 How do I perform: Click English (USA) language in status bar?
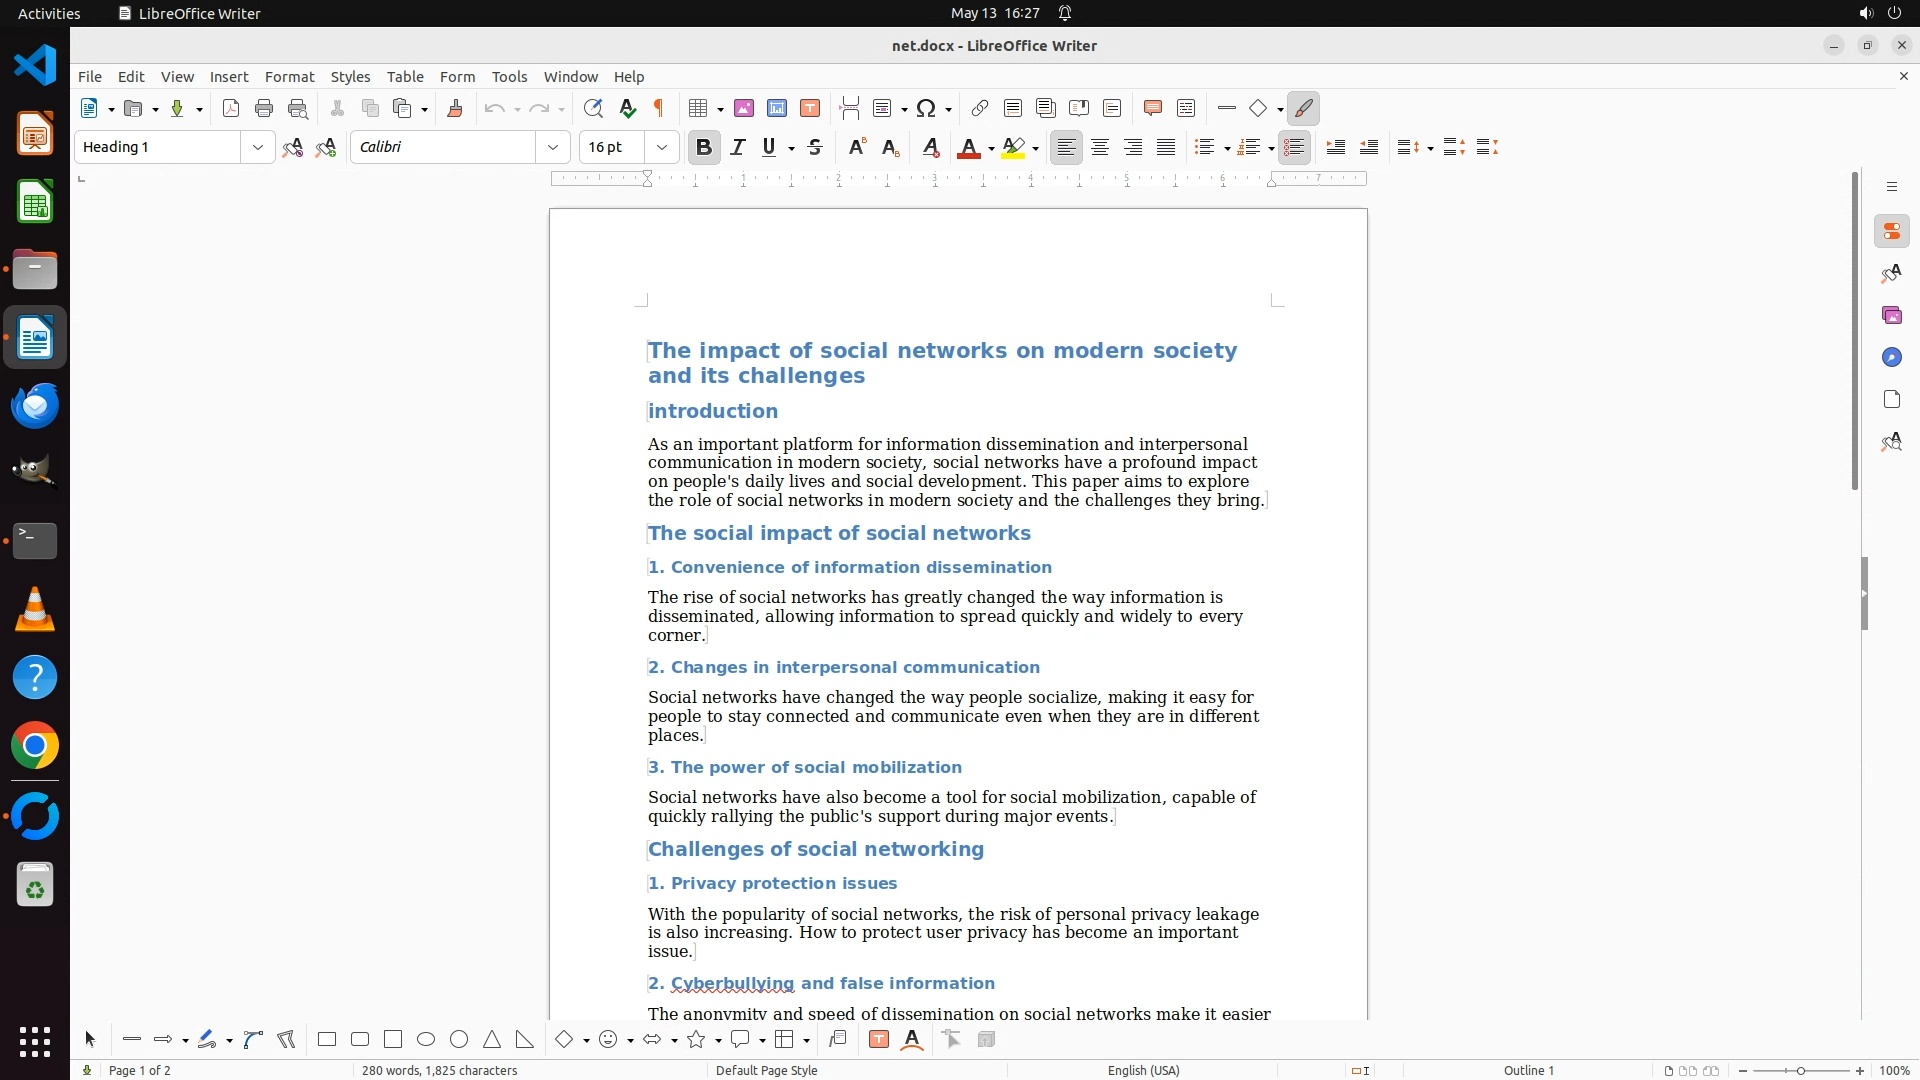click(1143, 1070)
